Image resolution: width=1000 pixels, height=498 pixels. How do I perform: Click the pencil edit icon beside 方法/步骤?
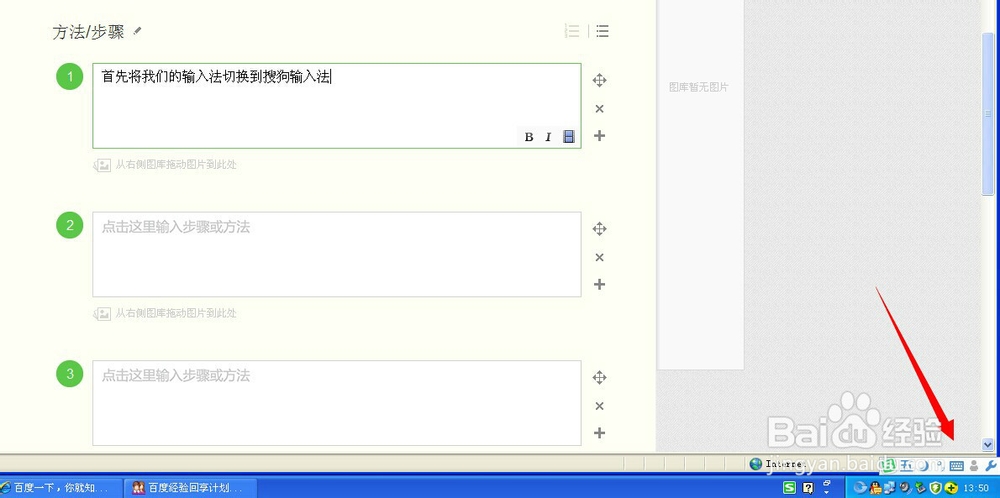[x=138, y=31]
